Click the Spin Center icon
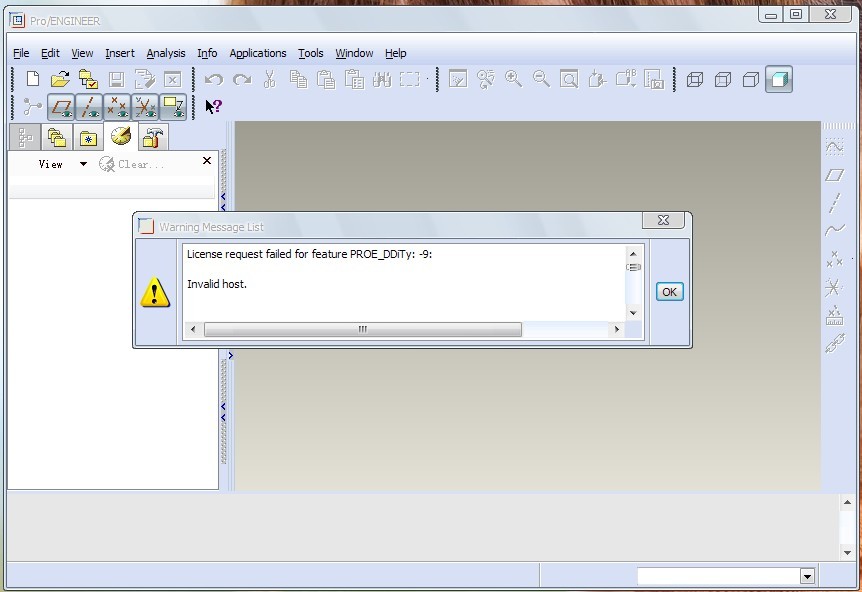The image size is (862, 592). pyautogui.click(x=486, y=79)
